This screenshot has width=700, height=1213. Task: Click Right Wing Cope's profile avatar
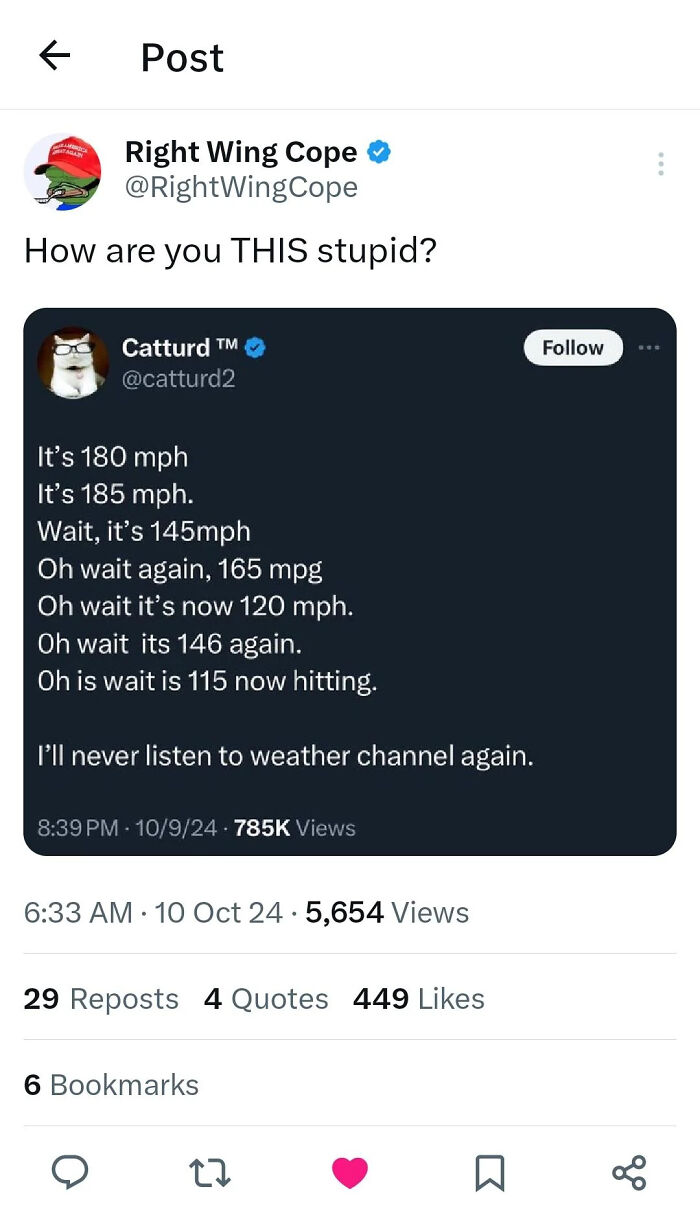click(x=63, y=172)
